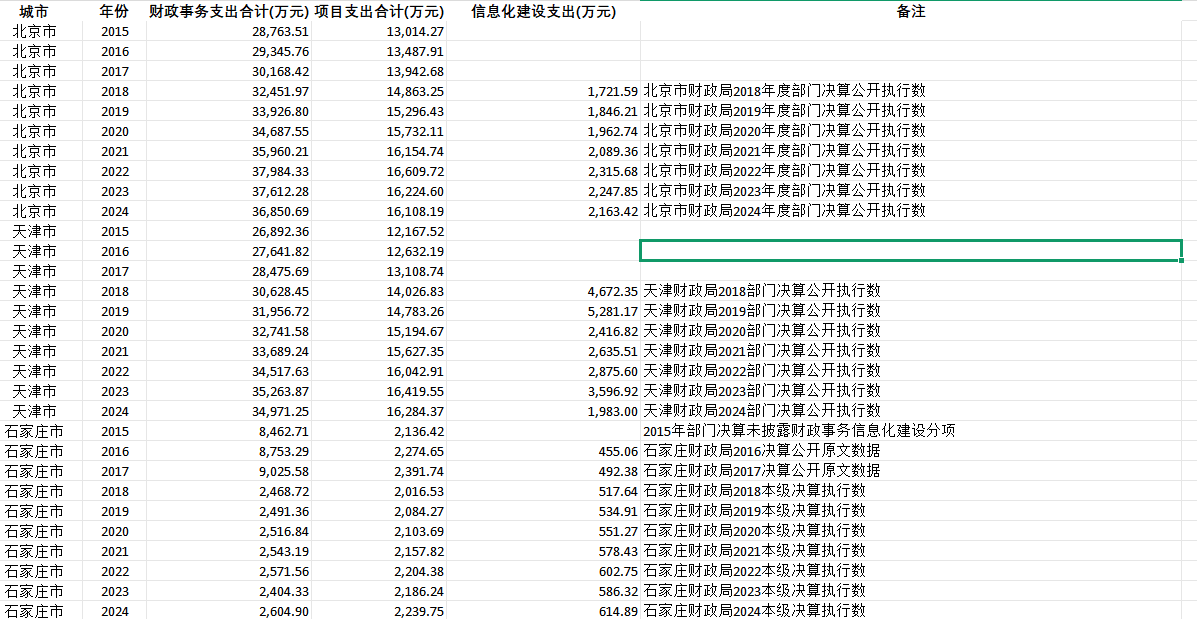The height and width of the screenshot is (619, 1197).
Task: Click note 北京市财政局2024年度部门决算公开执行数
Action: tap(785, 211)
